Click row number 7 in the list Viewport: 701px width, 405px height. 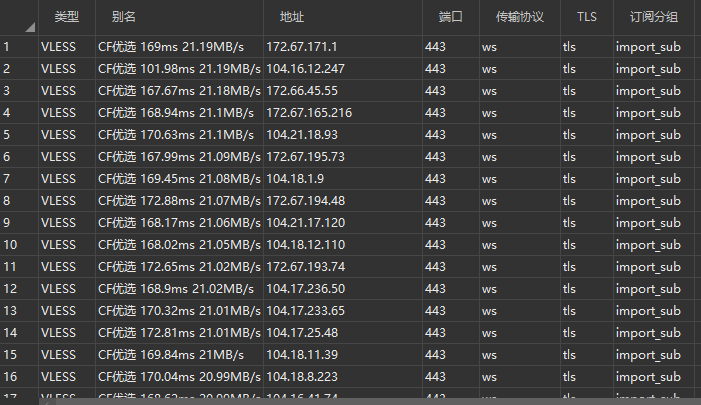(7, 179)
